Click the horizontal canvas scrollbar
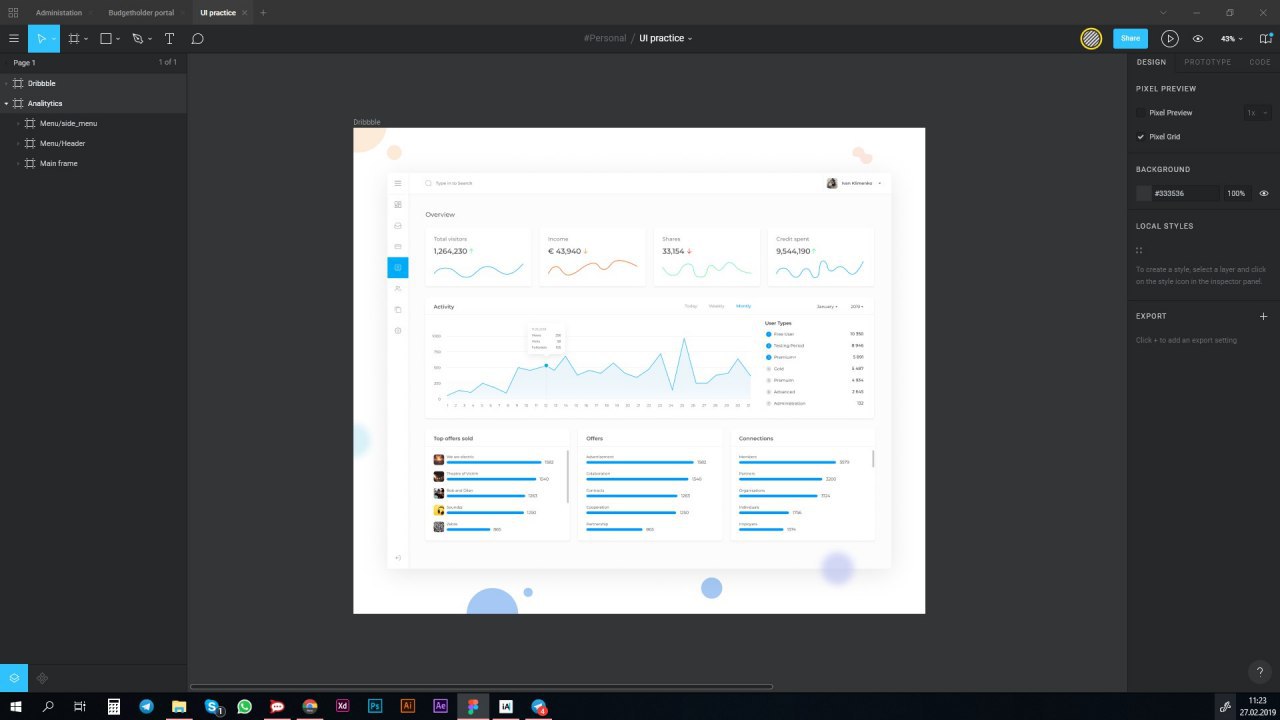The image size is (1280, 720). [x=481, y=686]
